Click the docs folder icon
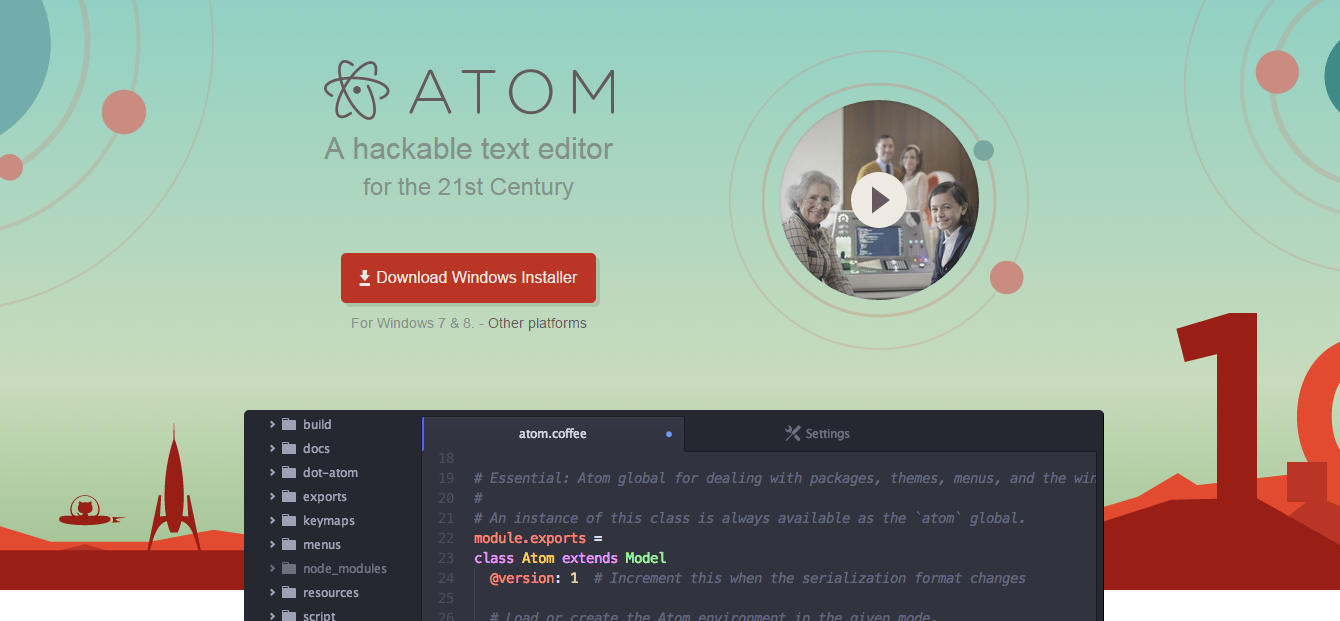The height and width of the screenshot is (621, 1340). pyautogui.click(x=289, y=448)
